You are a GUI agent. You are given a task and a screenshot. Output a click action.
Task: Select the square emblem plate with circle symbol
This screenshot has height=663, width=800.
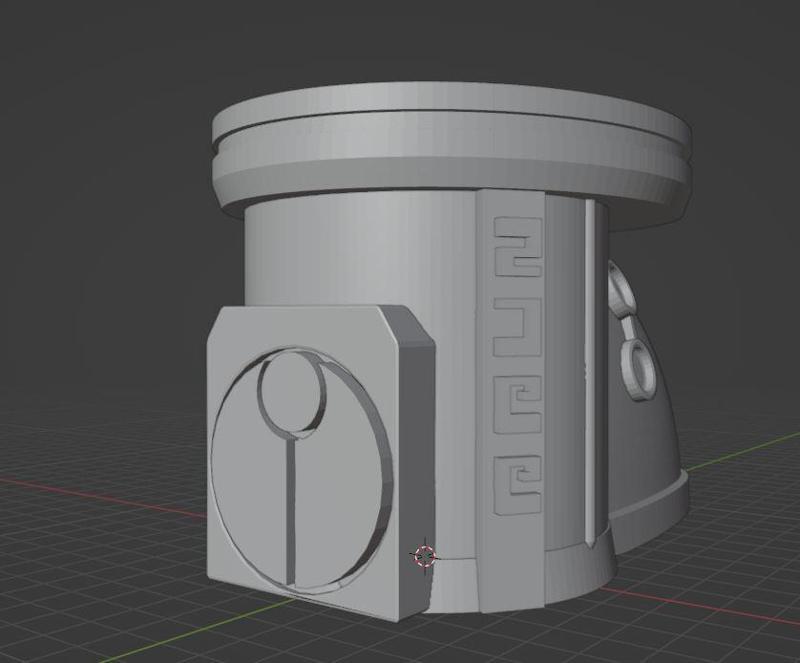click(320, 462)
